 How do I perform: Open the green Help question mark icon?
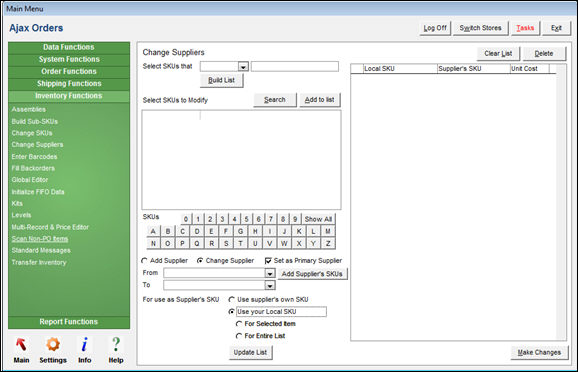coord(116,344)
